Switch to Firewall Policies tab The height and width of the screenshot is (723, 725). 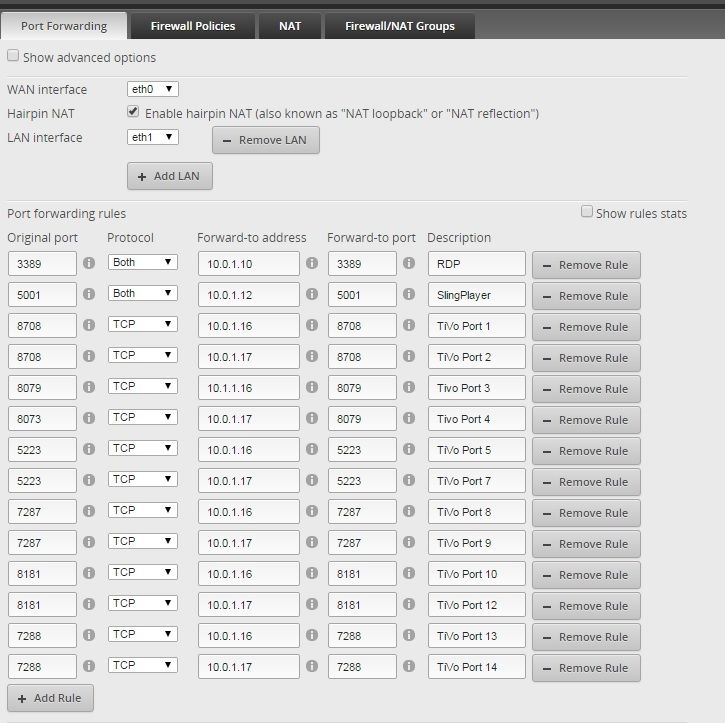coord(193,26)
